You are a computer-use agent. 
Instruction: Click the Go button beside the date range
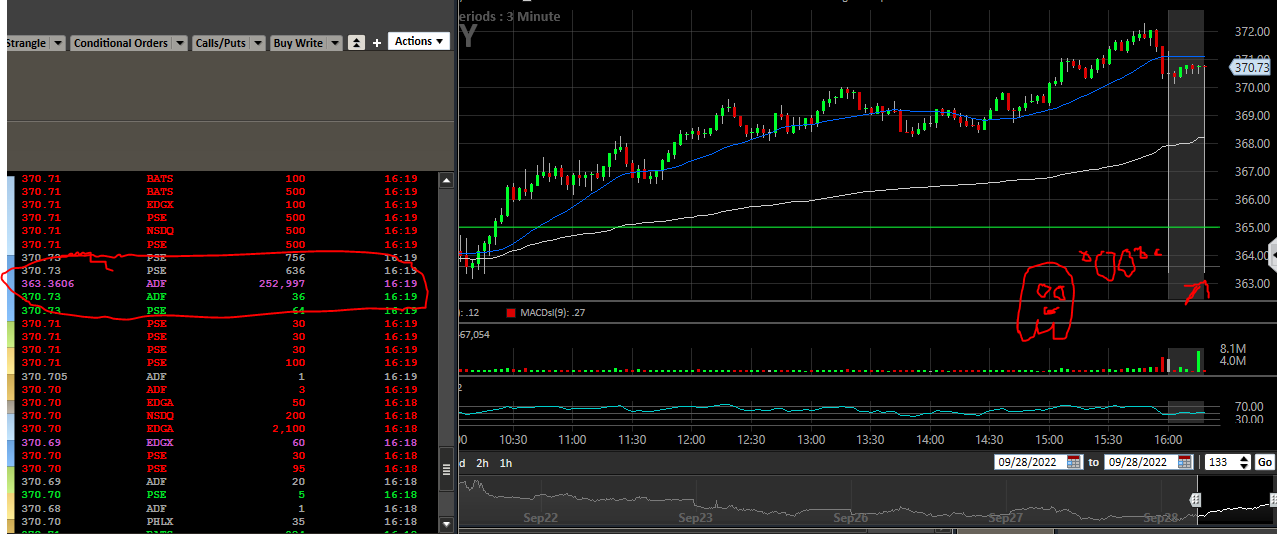(x=1265, y=462)
